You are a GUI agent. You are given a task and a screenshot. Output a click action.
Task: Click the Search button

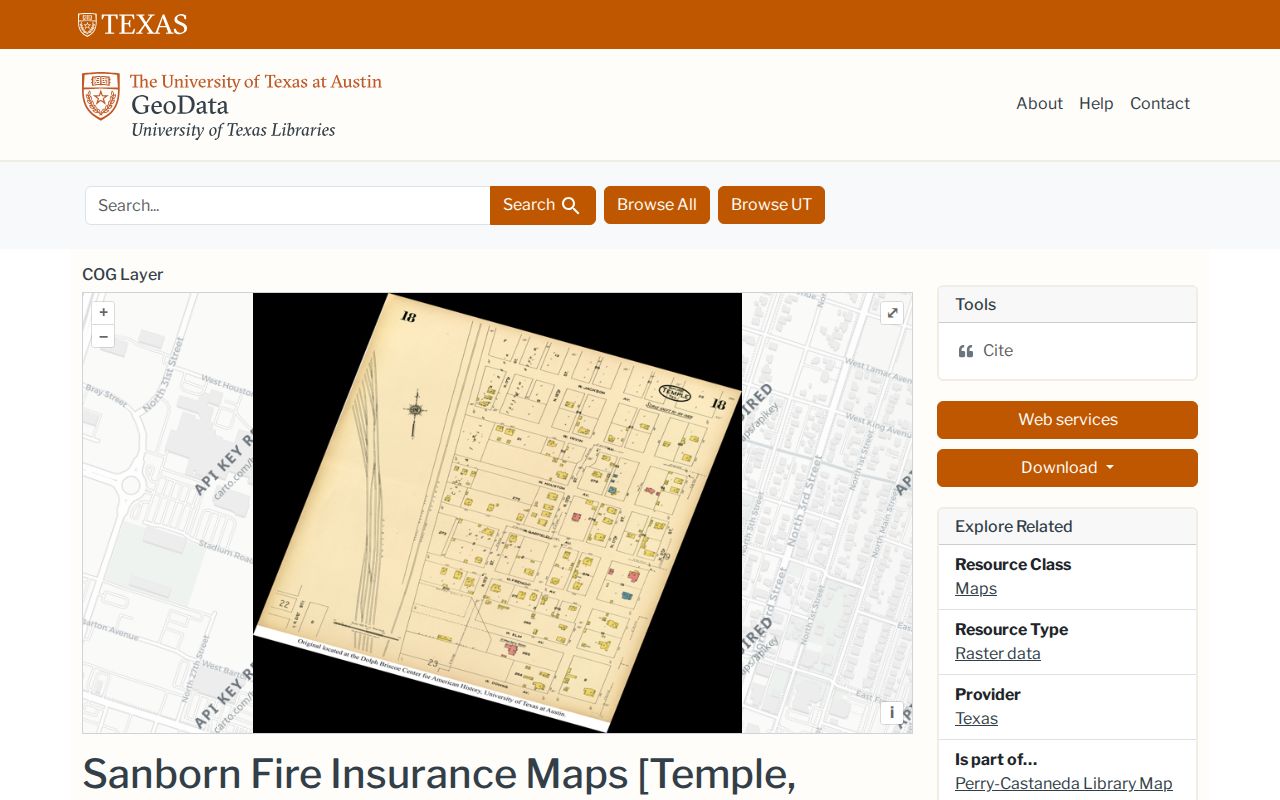[542, 205]
